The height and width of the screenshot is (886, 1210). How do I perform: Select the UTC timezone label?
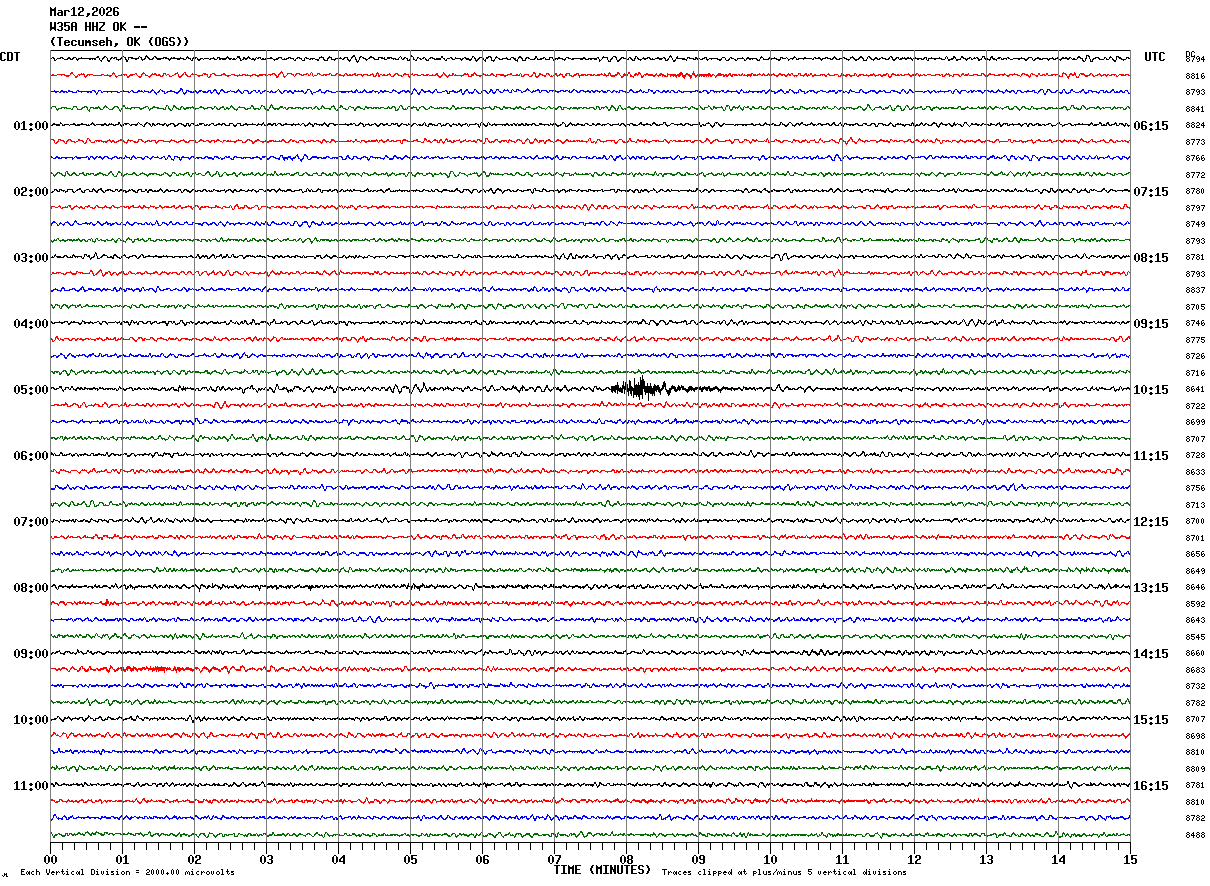1154,57
